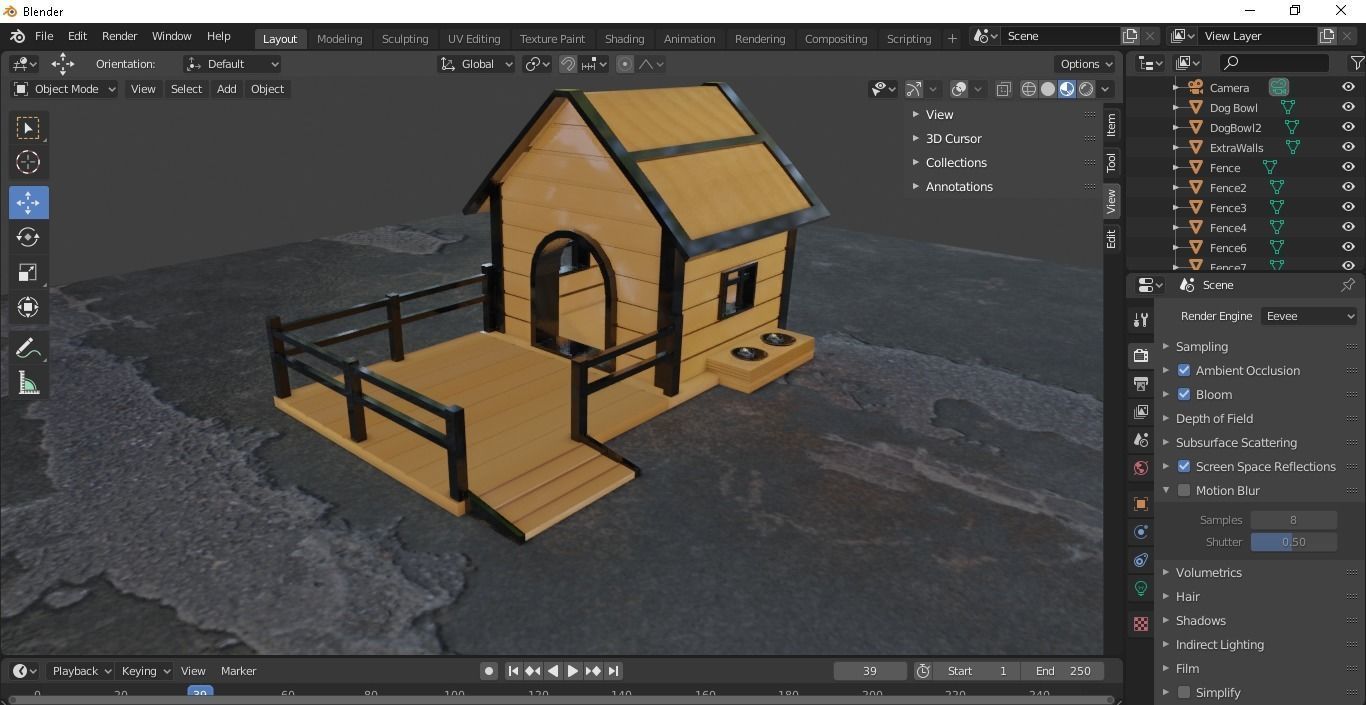Activate the 3D Cursor tool
The height and width of the screenshot is (705, 1366).
28,163
